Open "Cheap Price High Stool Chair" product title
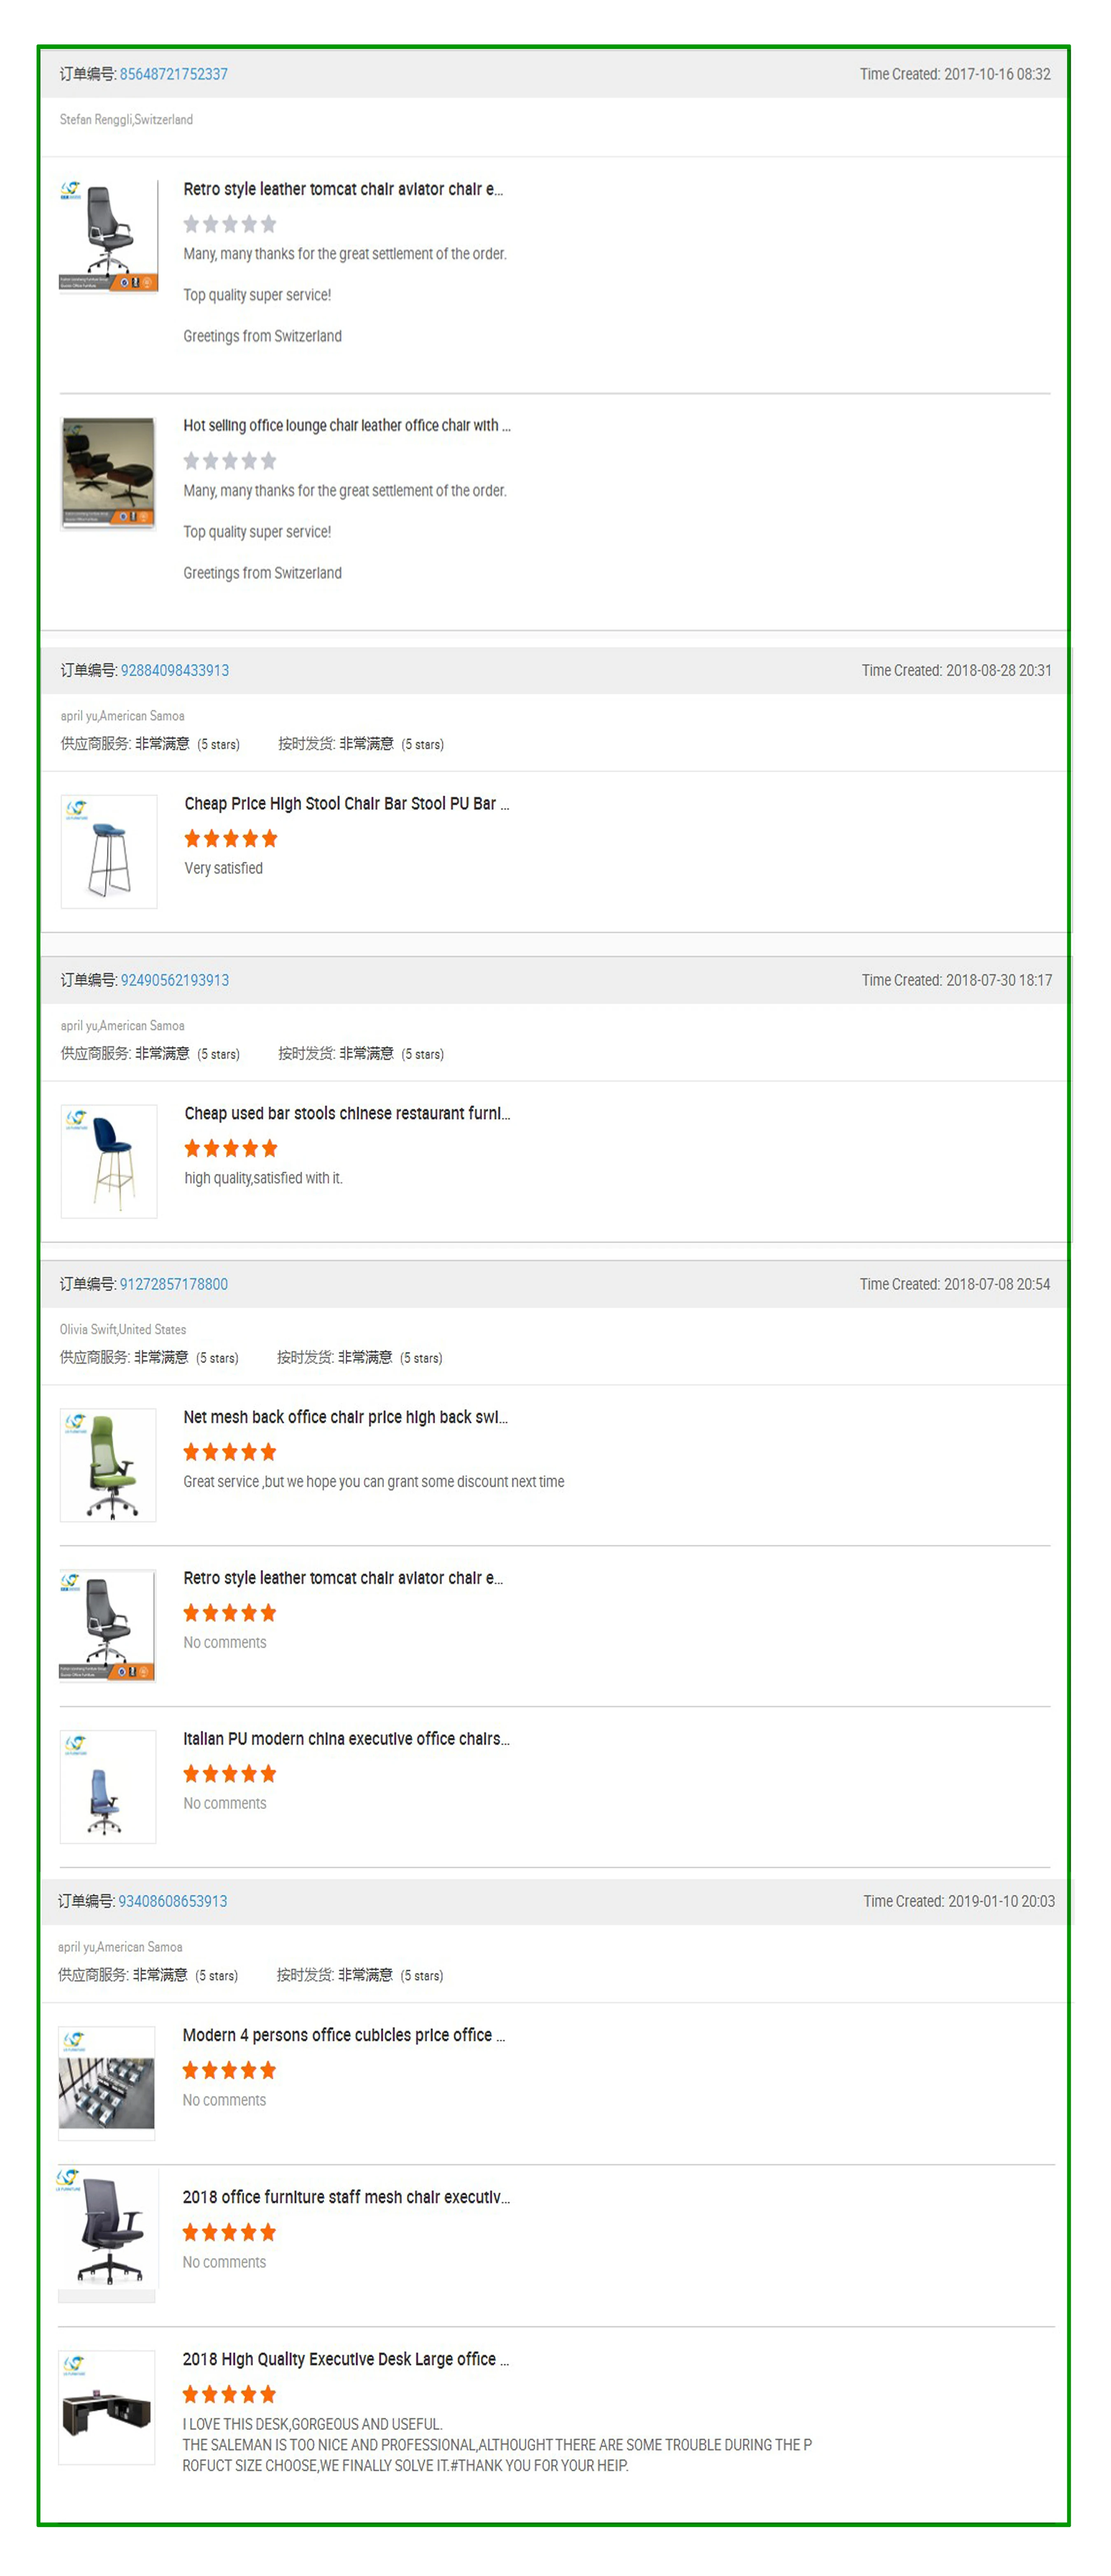The height and width of the screenshot is (2576, 1111). click(x=346, y=804)
